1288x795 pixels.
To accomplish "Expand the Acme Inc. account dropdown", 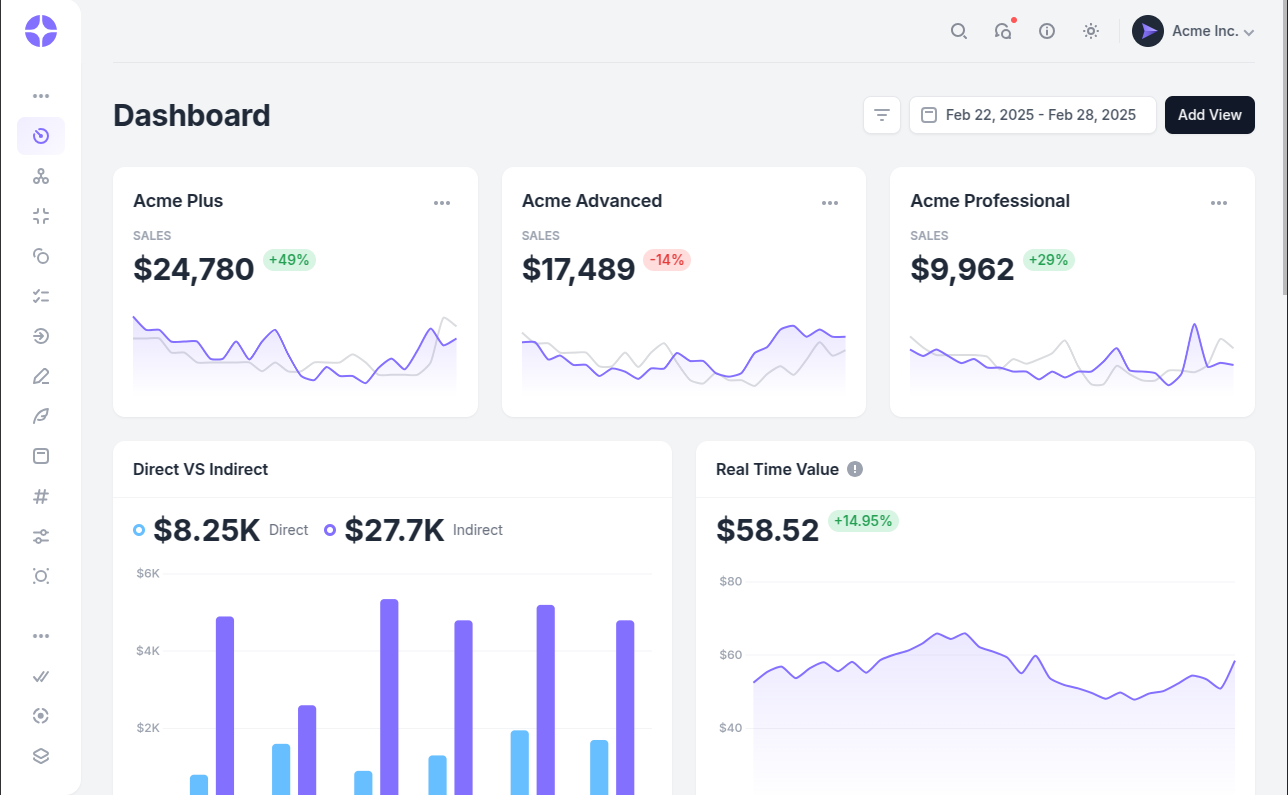I will 1193,31.
